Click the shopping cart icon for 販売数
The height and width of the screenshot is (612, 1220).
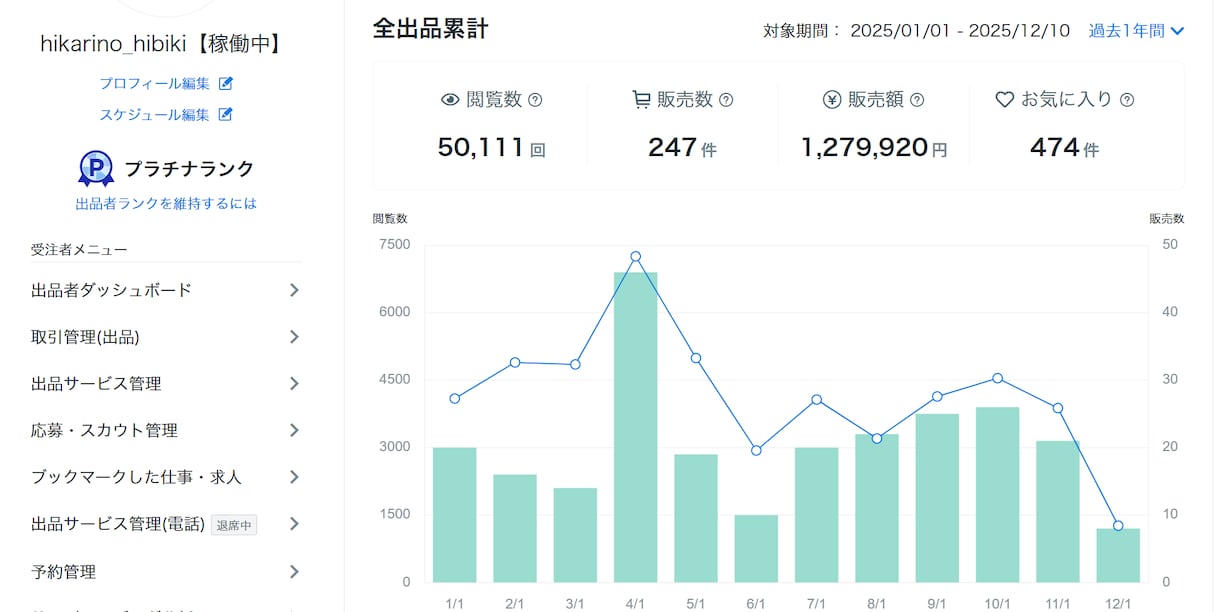click(x=641, y=100)
